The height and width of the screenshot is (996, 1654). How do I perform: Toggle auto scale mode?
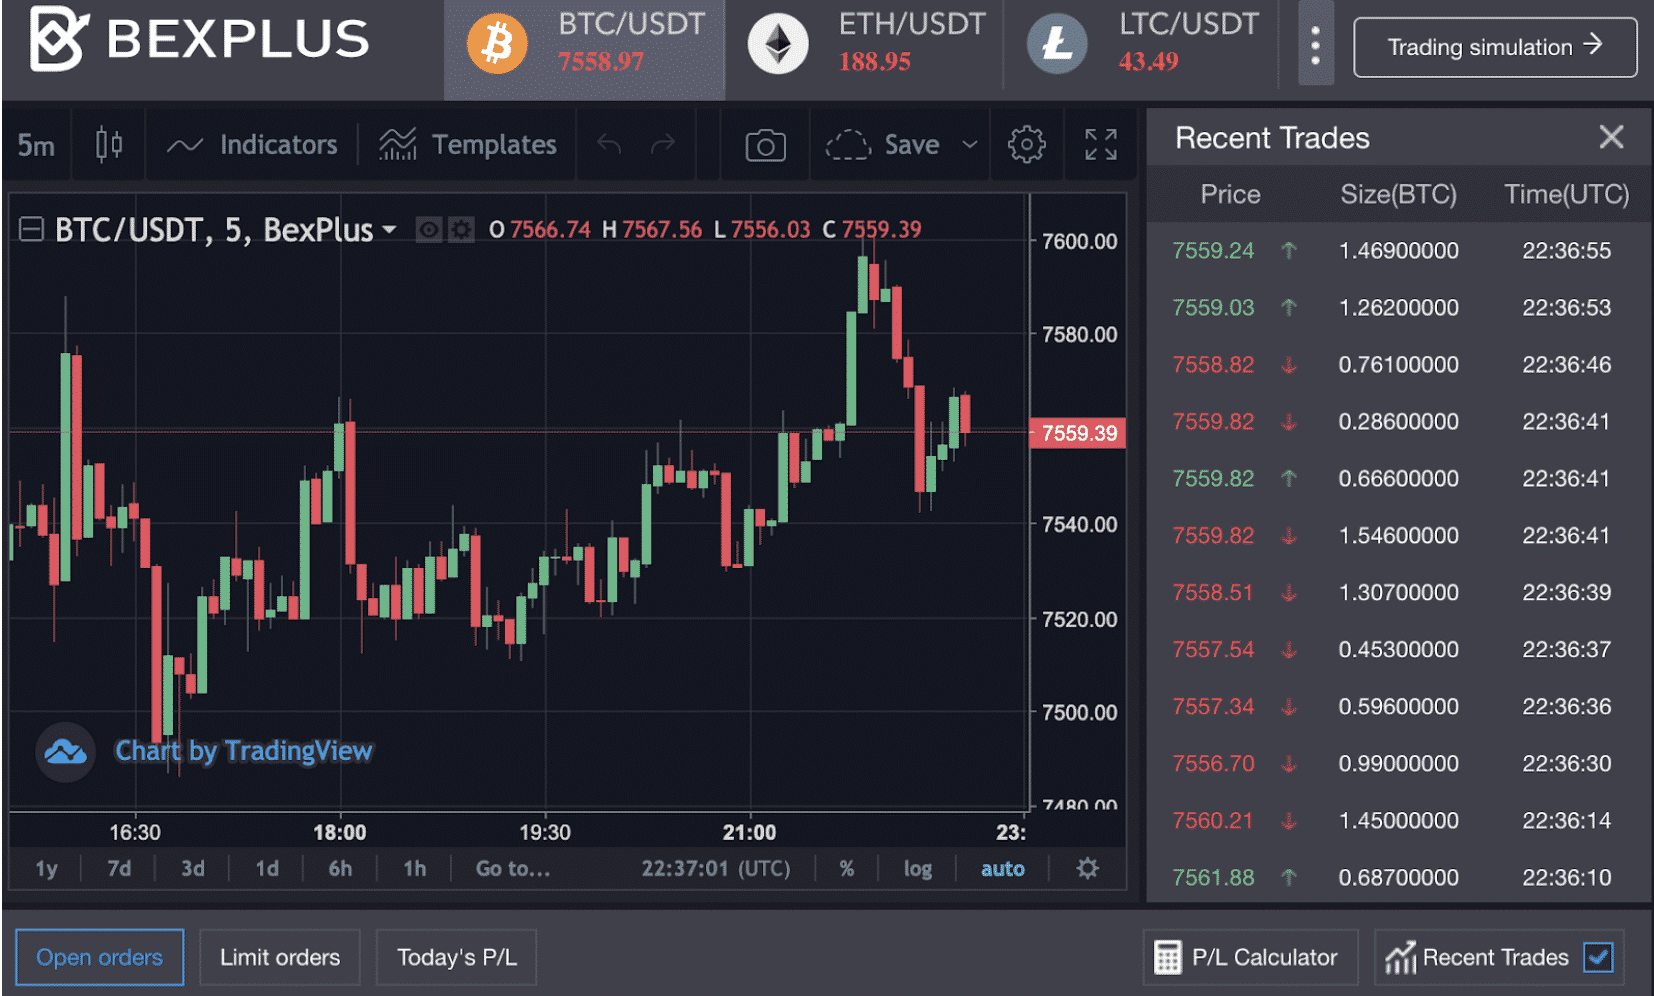(1003, 869)
